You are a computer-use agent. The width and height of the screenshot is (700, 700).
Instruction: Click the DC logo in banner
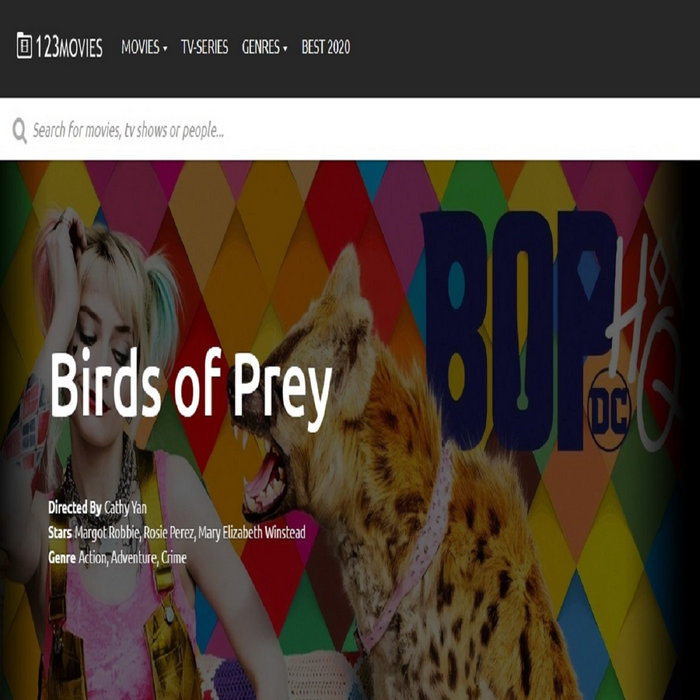609,410
